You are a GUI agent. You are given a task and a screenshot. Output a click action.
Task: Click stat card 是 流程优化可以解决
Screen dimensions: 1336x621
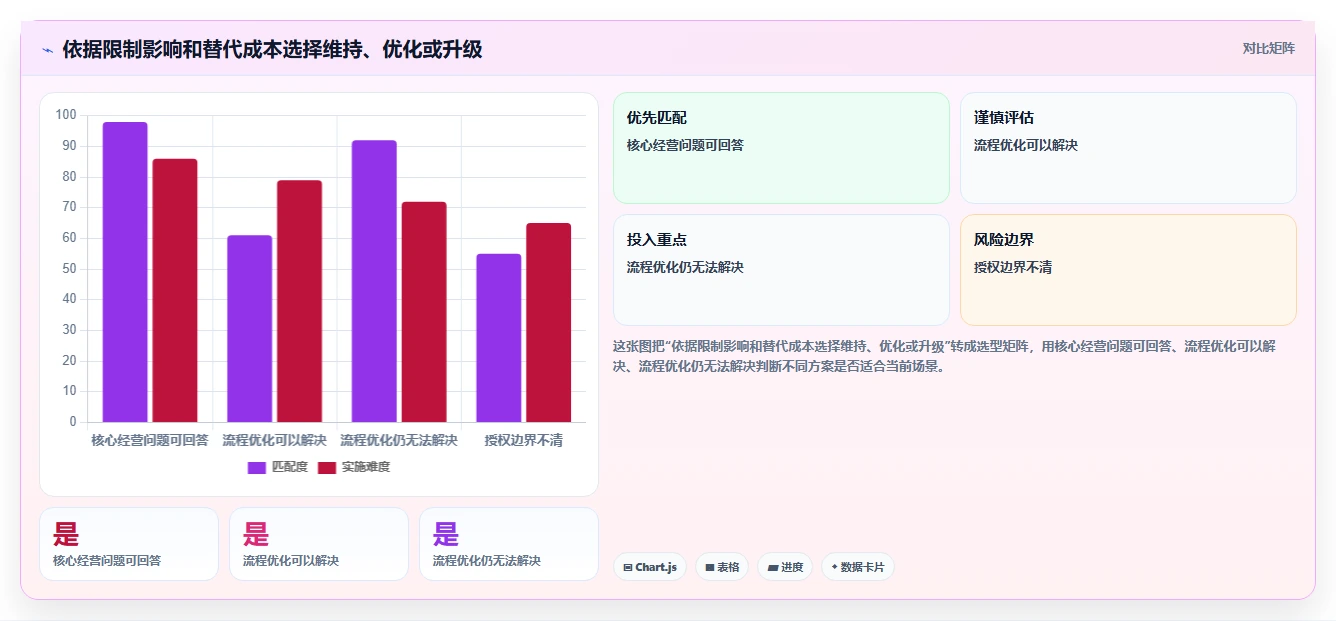pyautogui.click(x=319, y=544)
